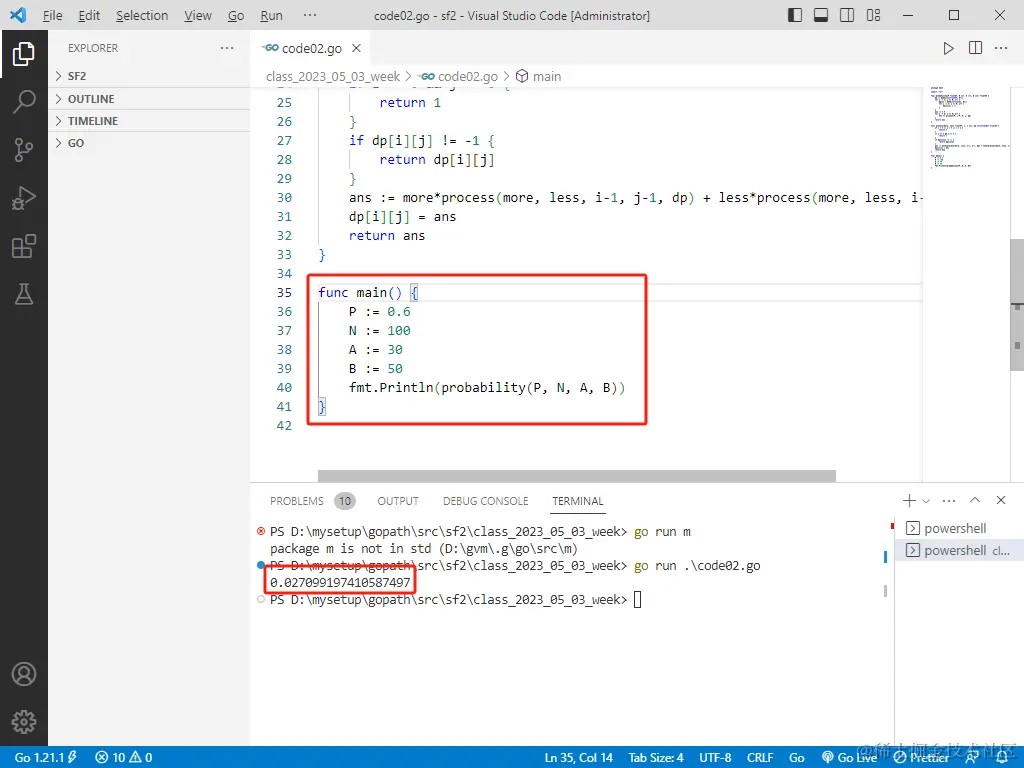Open the Search view icon
The image size is (1024, 768).
point(24,102)
